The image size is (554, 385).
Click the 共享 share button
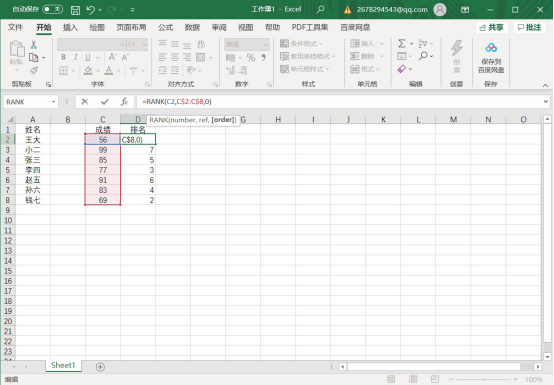pyautogui.click(x=492, y=28)
